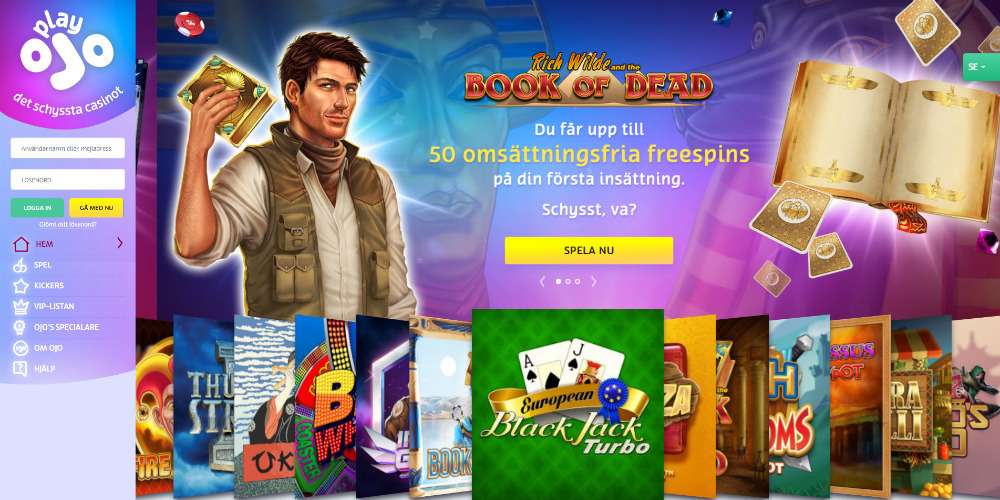
Task: Open the SE language dropdown
Action: [980, 67]
